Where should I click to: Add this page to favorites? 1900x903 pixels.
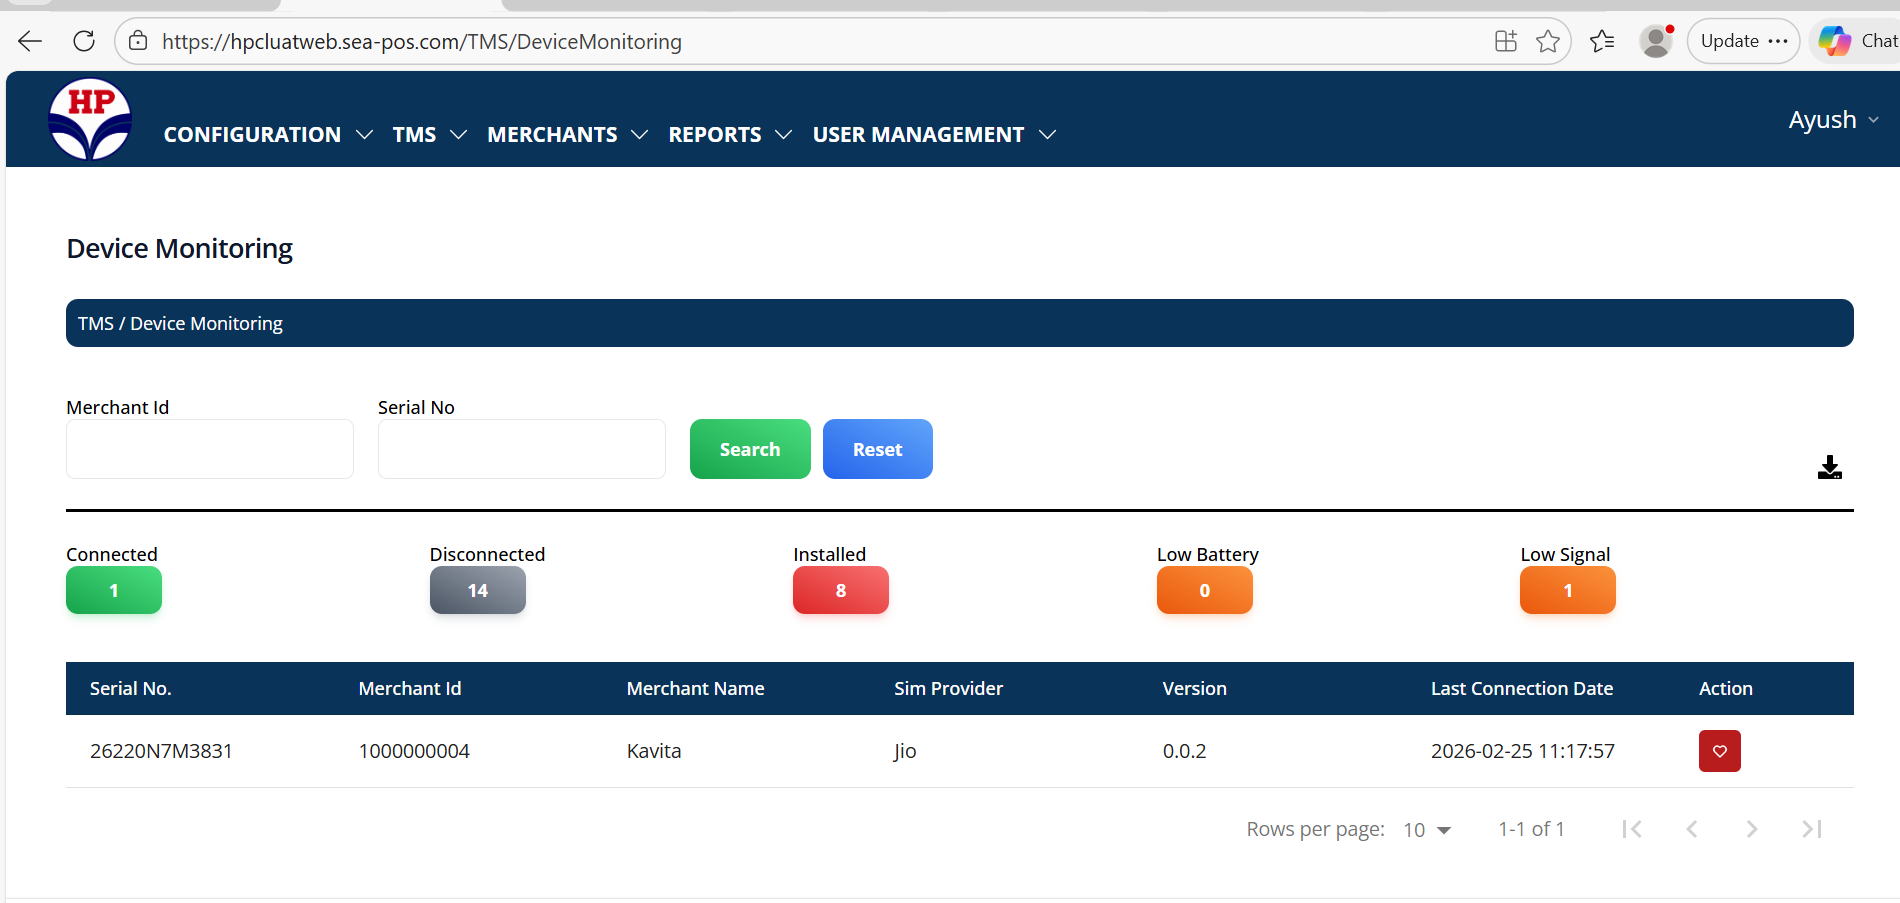(1547, 41)
